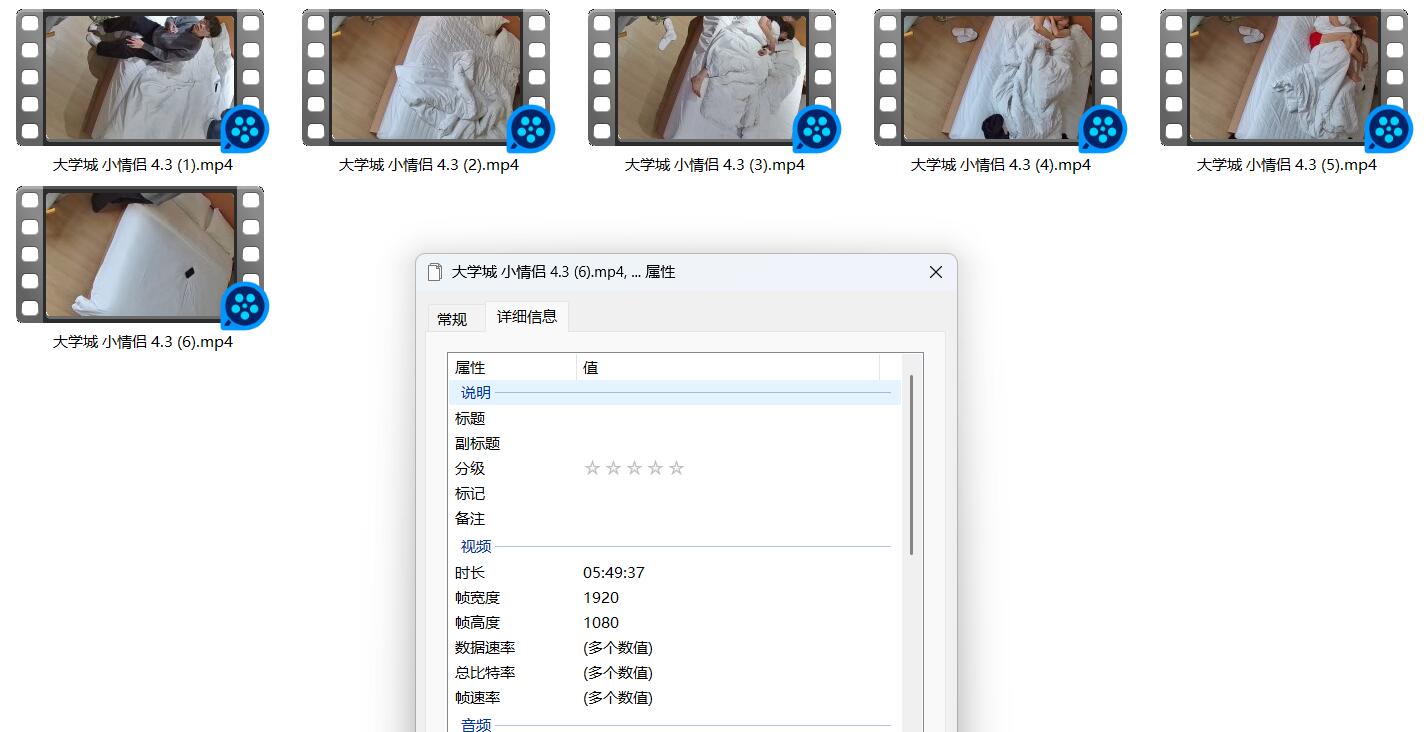Click the details list vertical scrollbar
Viewport: 1426px width, 732px height.
(911, 466)
